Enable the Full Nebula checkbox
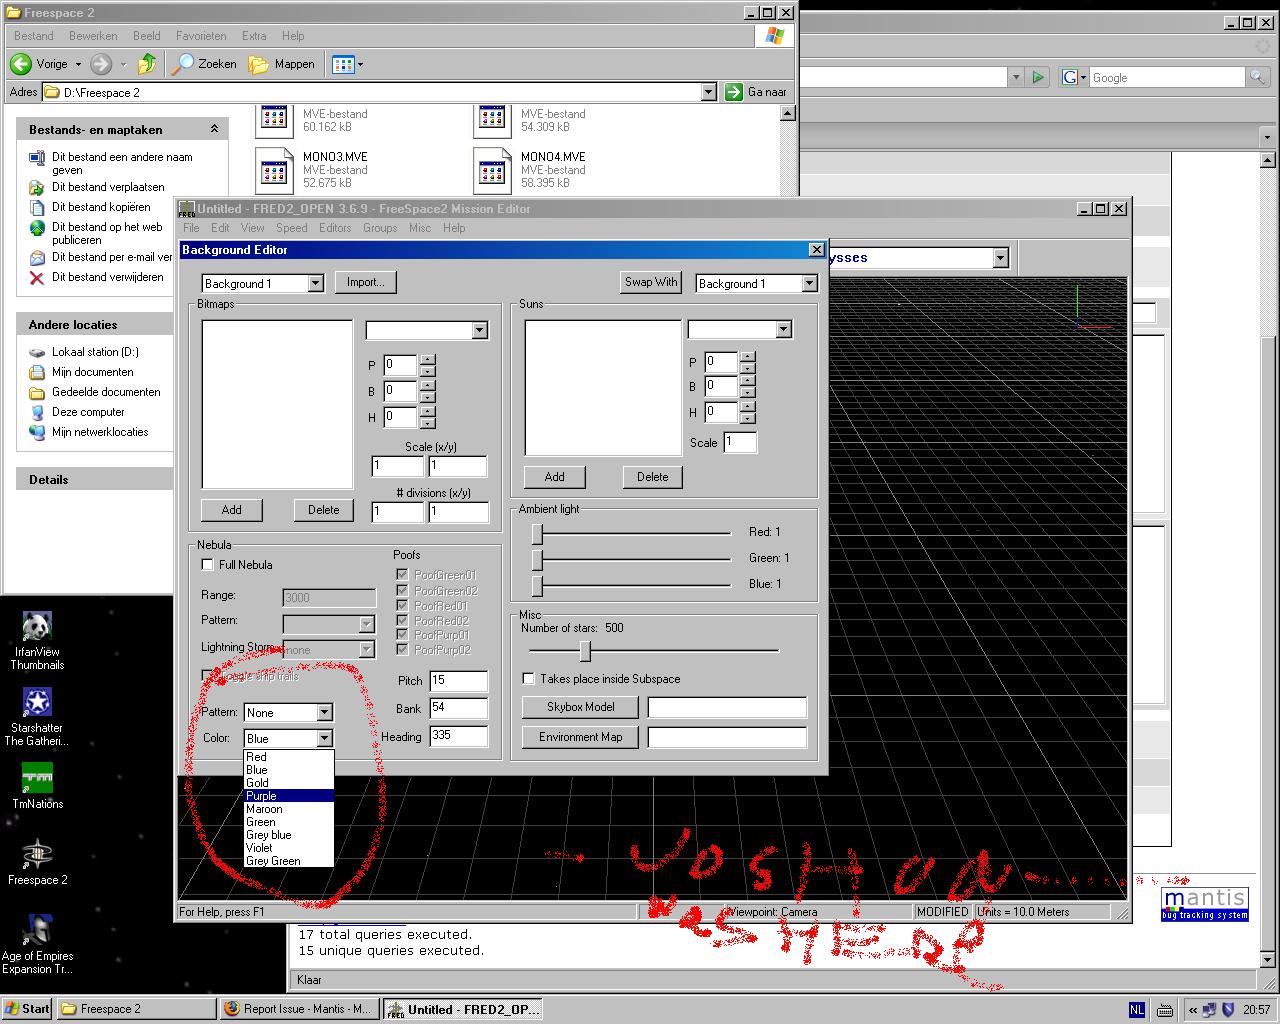This screenshot has height=1024, width=1280. pyautogui.click(x=208, y=565)
